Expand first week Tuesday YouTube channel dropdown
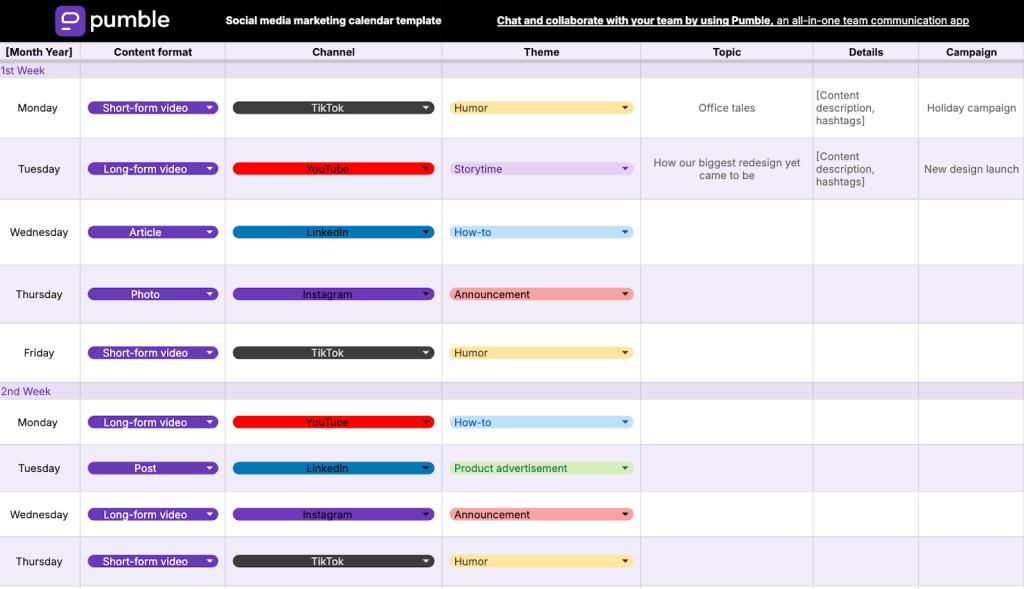Image resolution: width=1024 pixels, height=589 pixels. 333,168
